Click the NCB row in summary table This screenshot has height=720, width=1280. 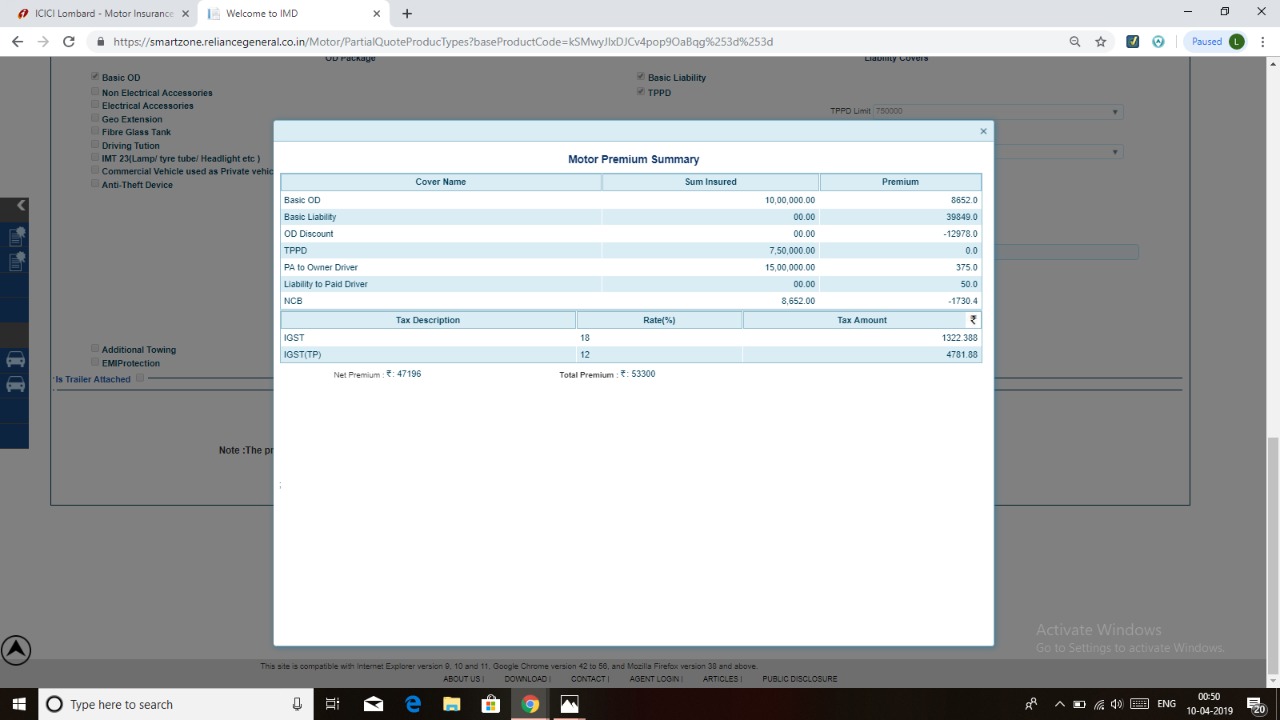pyautogui.click(x=631, y=301)
